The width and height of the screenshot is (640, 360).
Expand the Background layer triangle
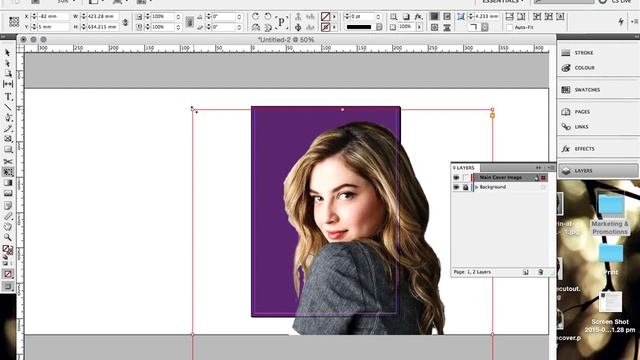click(476, 187)
